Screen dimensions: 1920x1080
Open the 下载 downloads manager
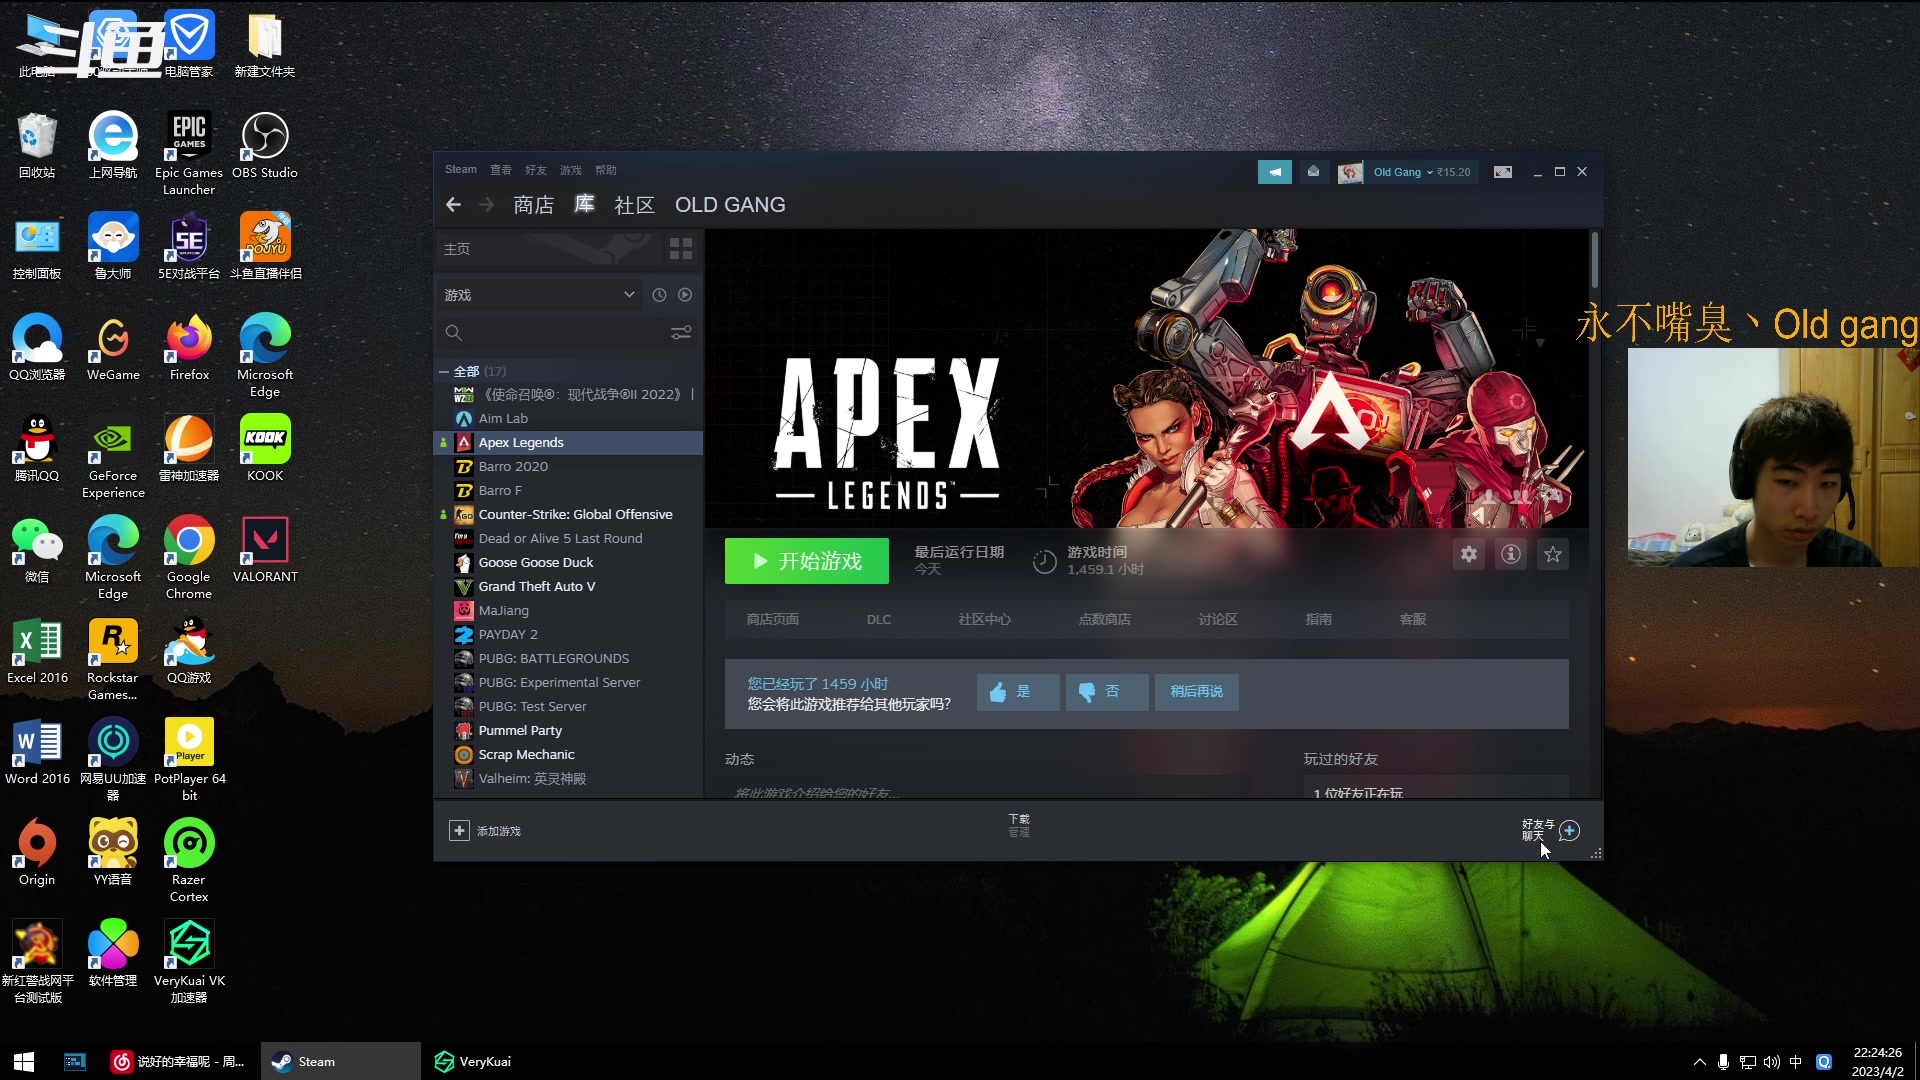[1019, 825]
